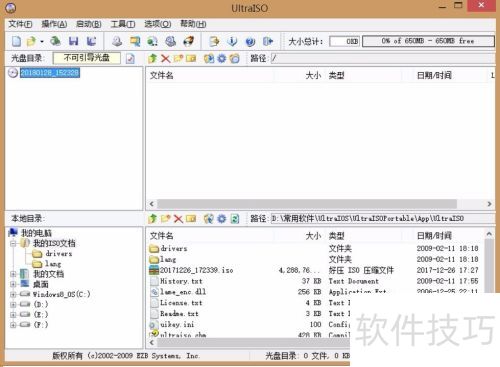
Task: Click the Add icon in local pane toolbar
Action: (x=209, y=219)
